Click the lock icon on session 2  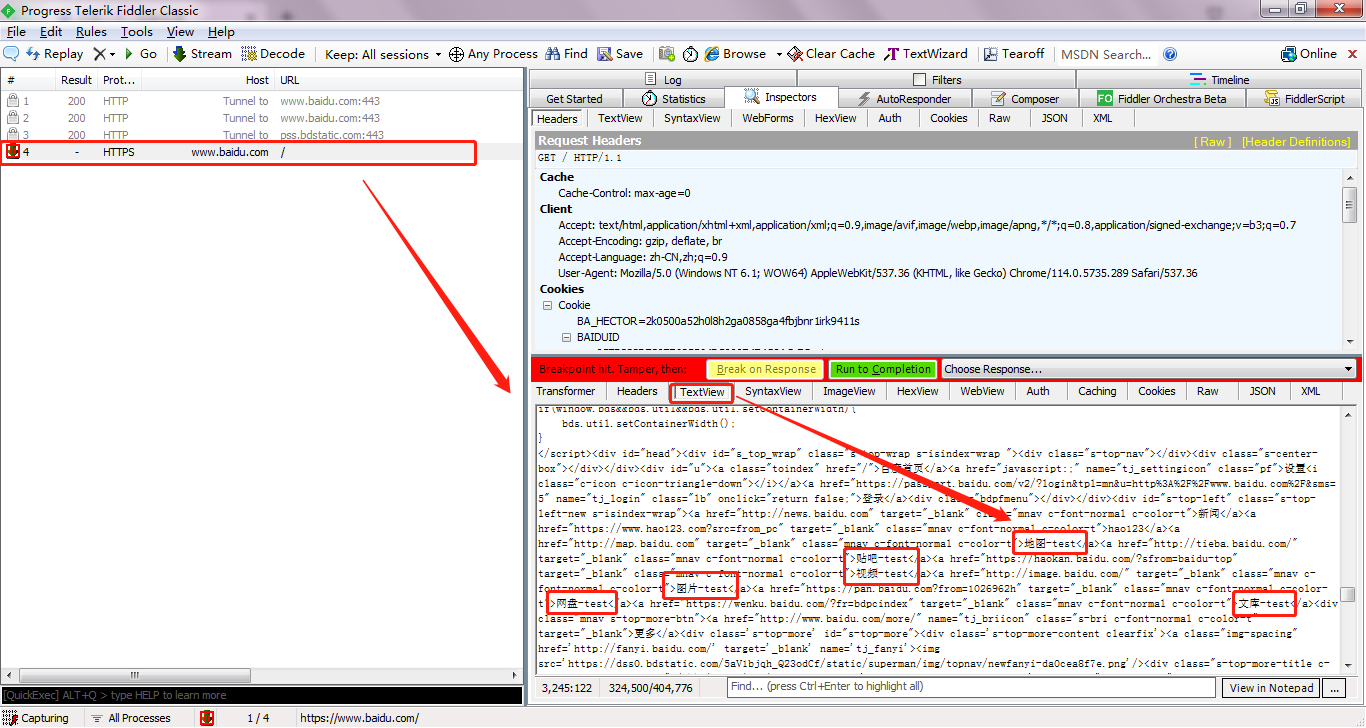click(x=13, y=118)
